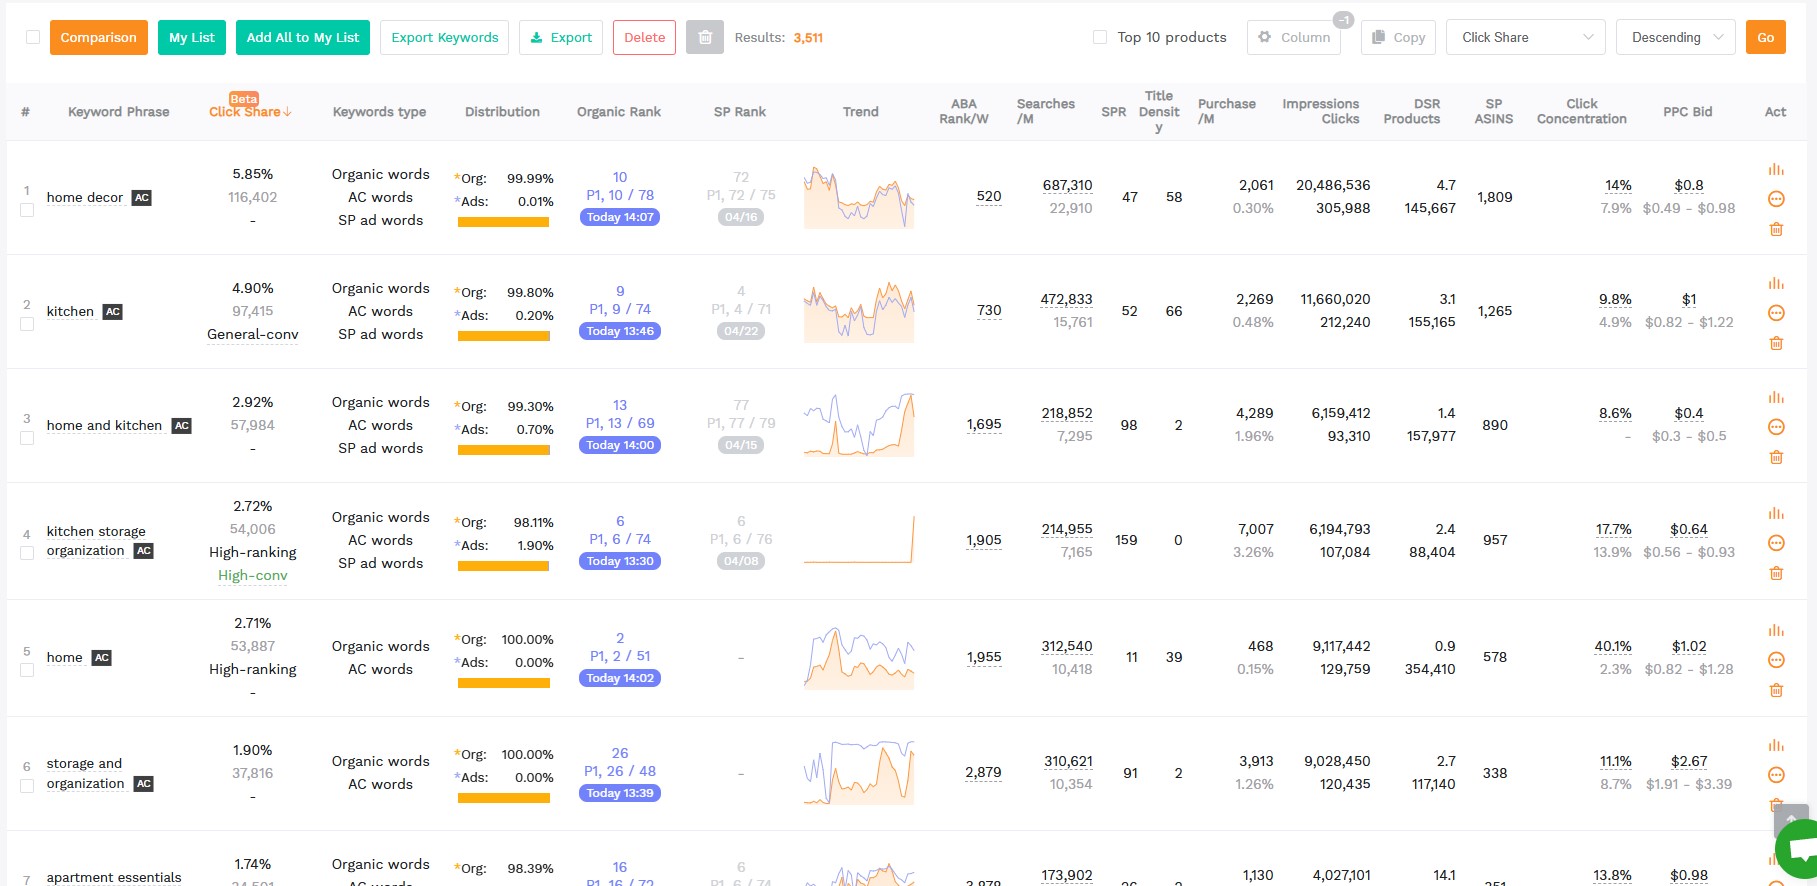Enable the Top 10 products checkbox

[x=1100, y=37]
